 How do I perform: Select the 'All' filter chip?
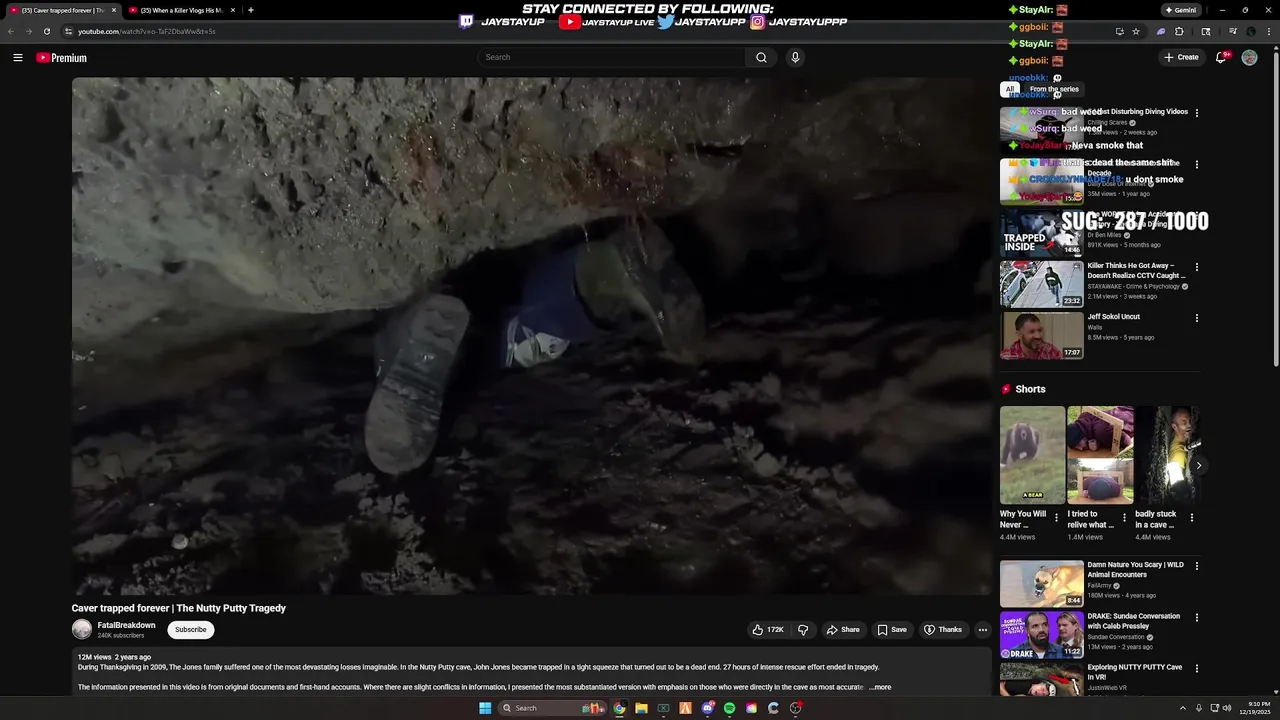(x=1009, y=89)
